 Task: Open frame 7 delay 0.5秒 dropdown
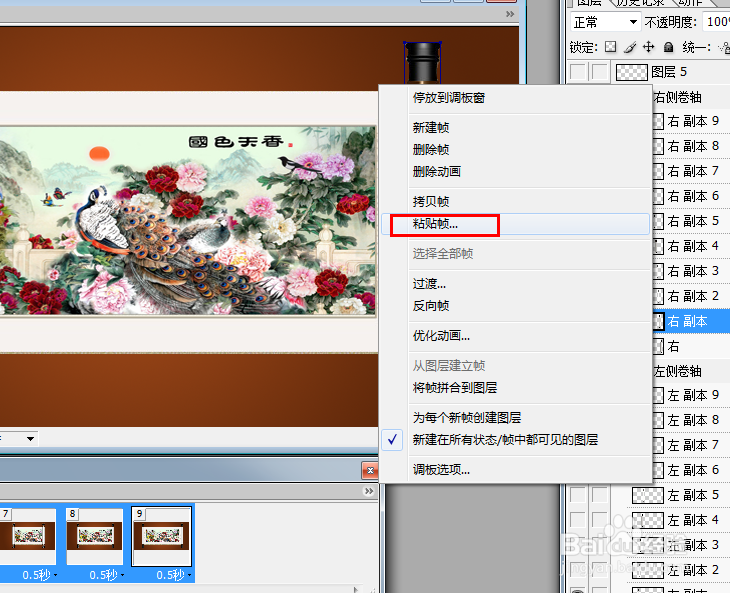click(x=40, y=575)
